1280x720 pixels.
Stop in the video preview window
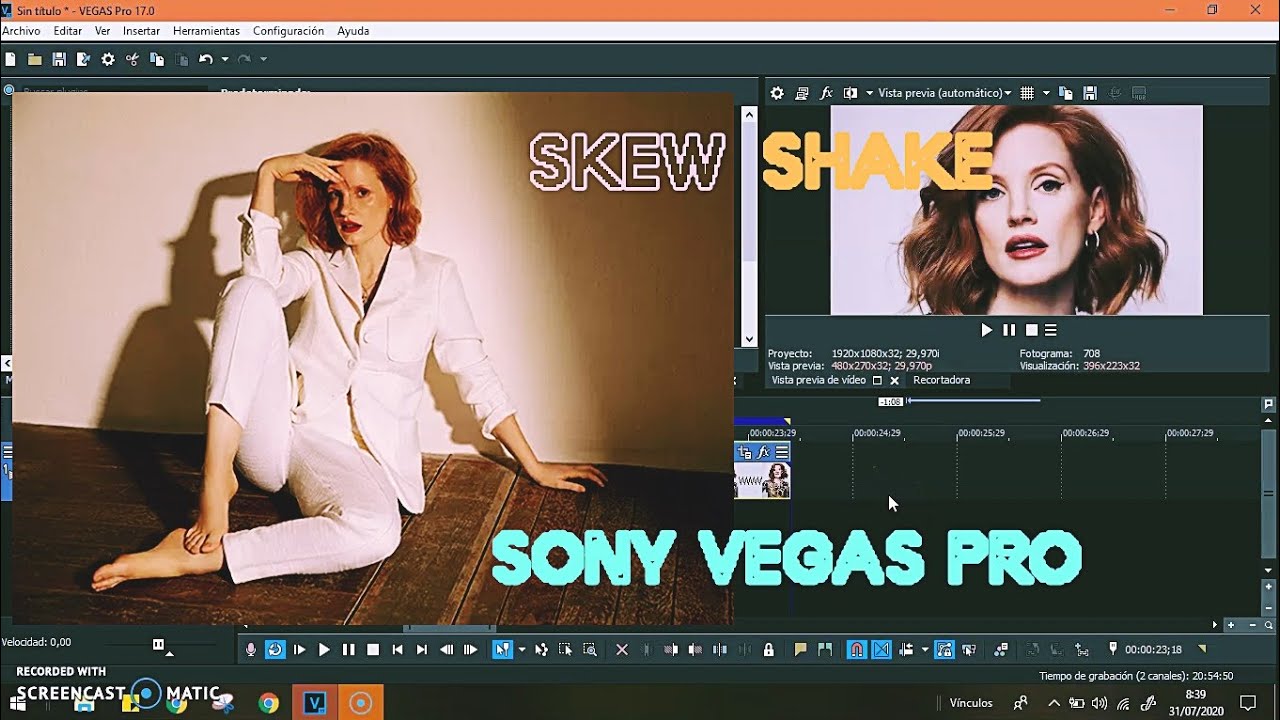[x=1031, y=330]
